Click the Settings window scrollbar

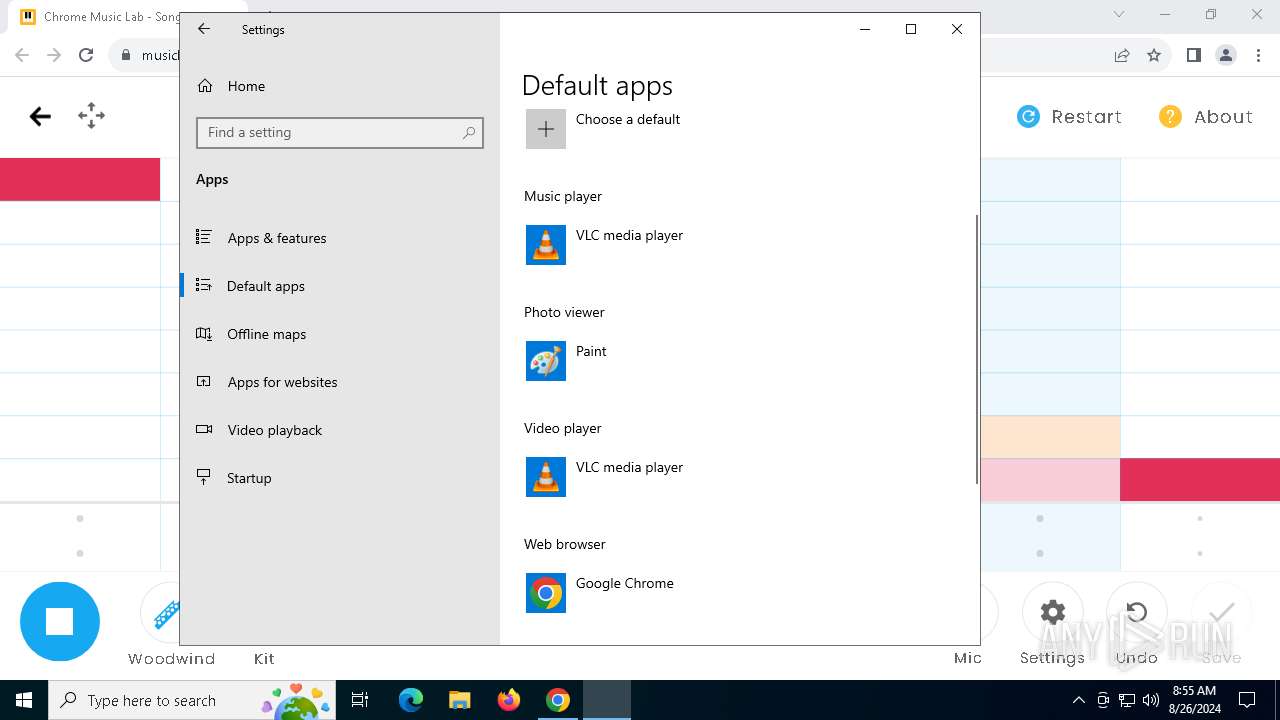pyautogui.click(x=976, y=349)
